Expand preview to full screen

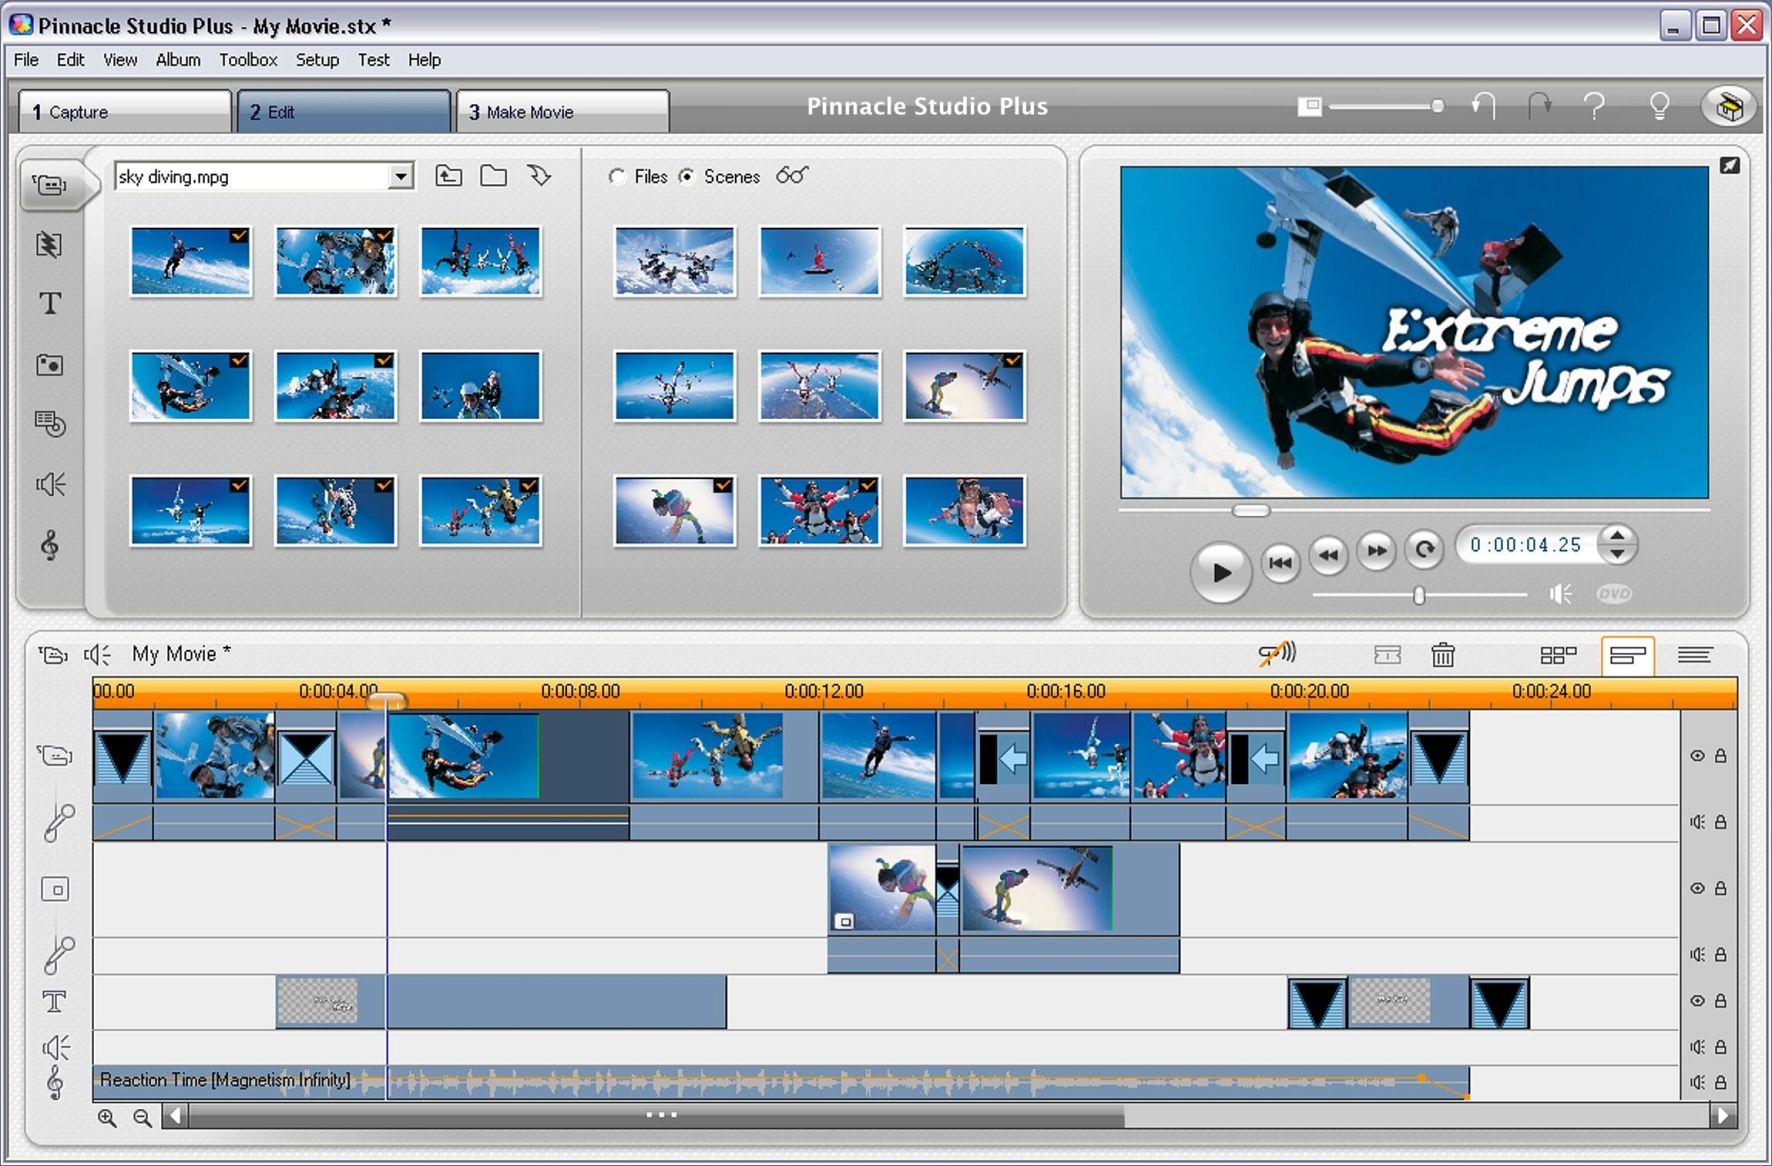pos(1730,166)
